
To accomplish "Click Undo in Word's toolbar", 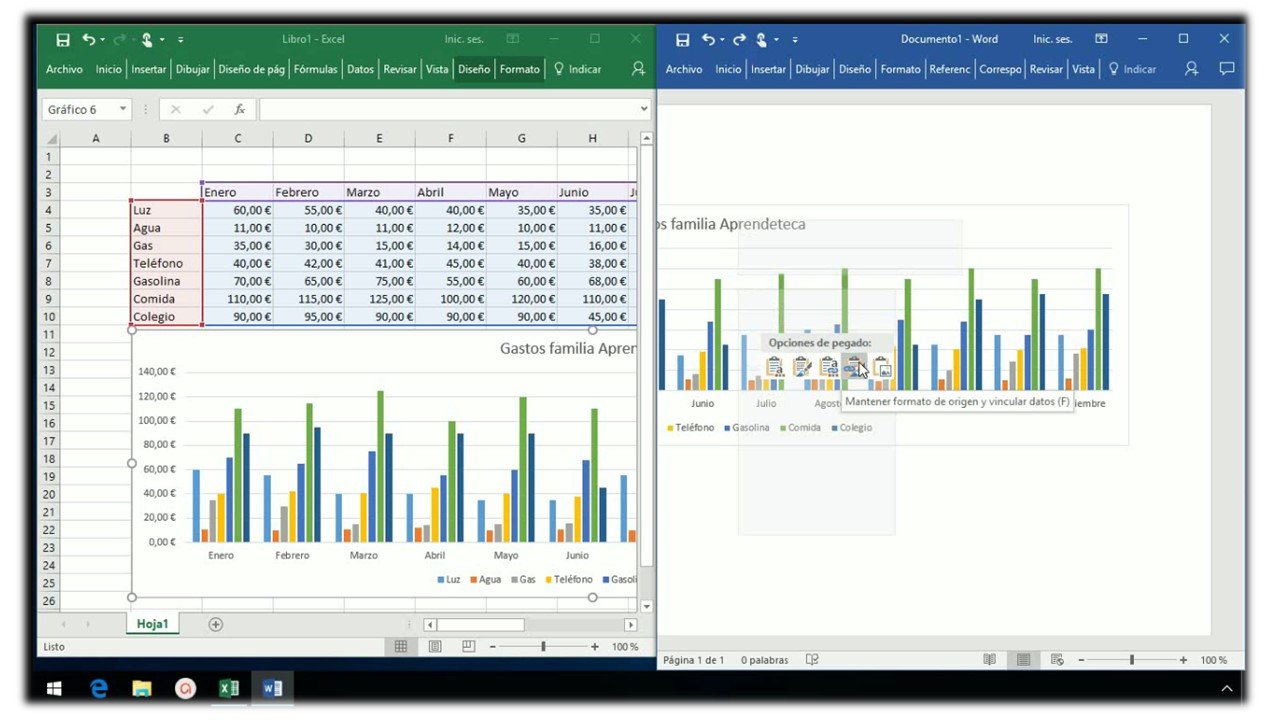I will point(708,39).
